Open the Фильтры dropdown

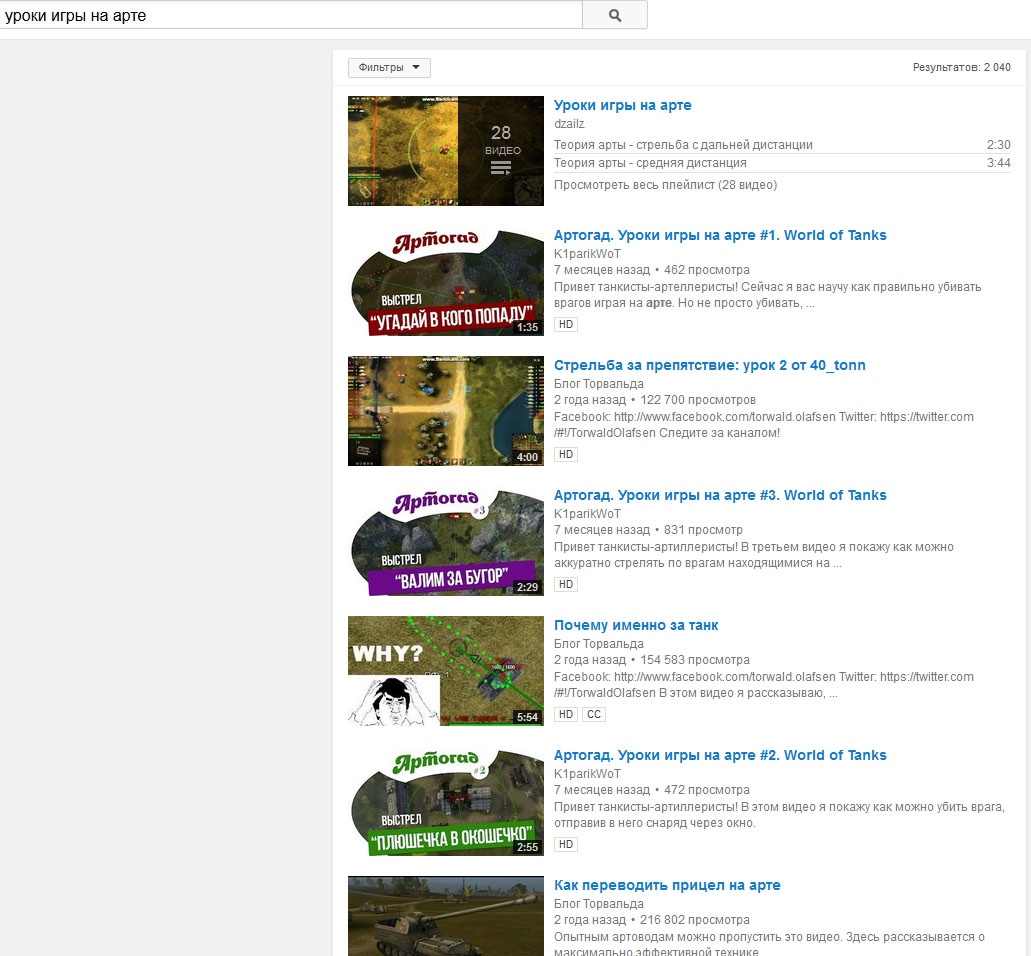(389, 68)
